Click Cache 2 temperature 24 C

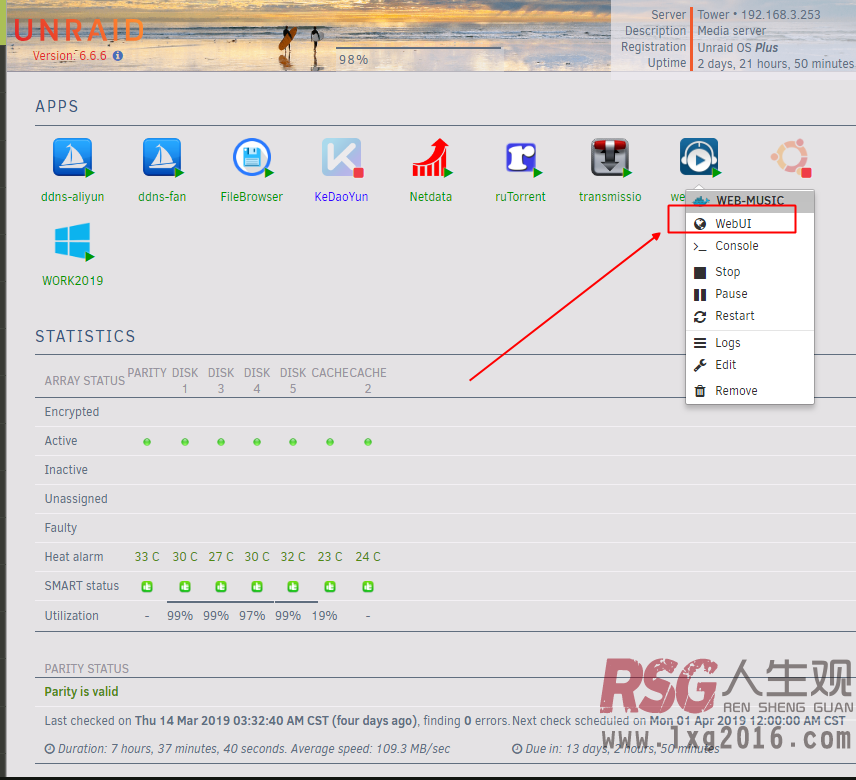pyautogui.click(x=368, y=557)
